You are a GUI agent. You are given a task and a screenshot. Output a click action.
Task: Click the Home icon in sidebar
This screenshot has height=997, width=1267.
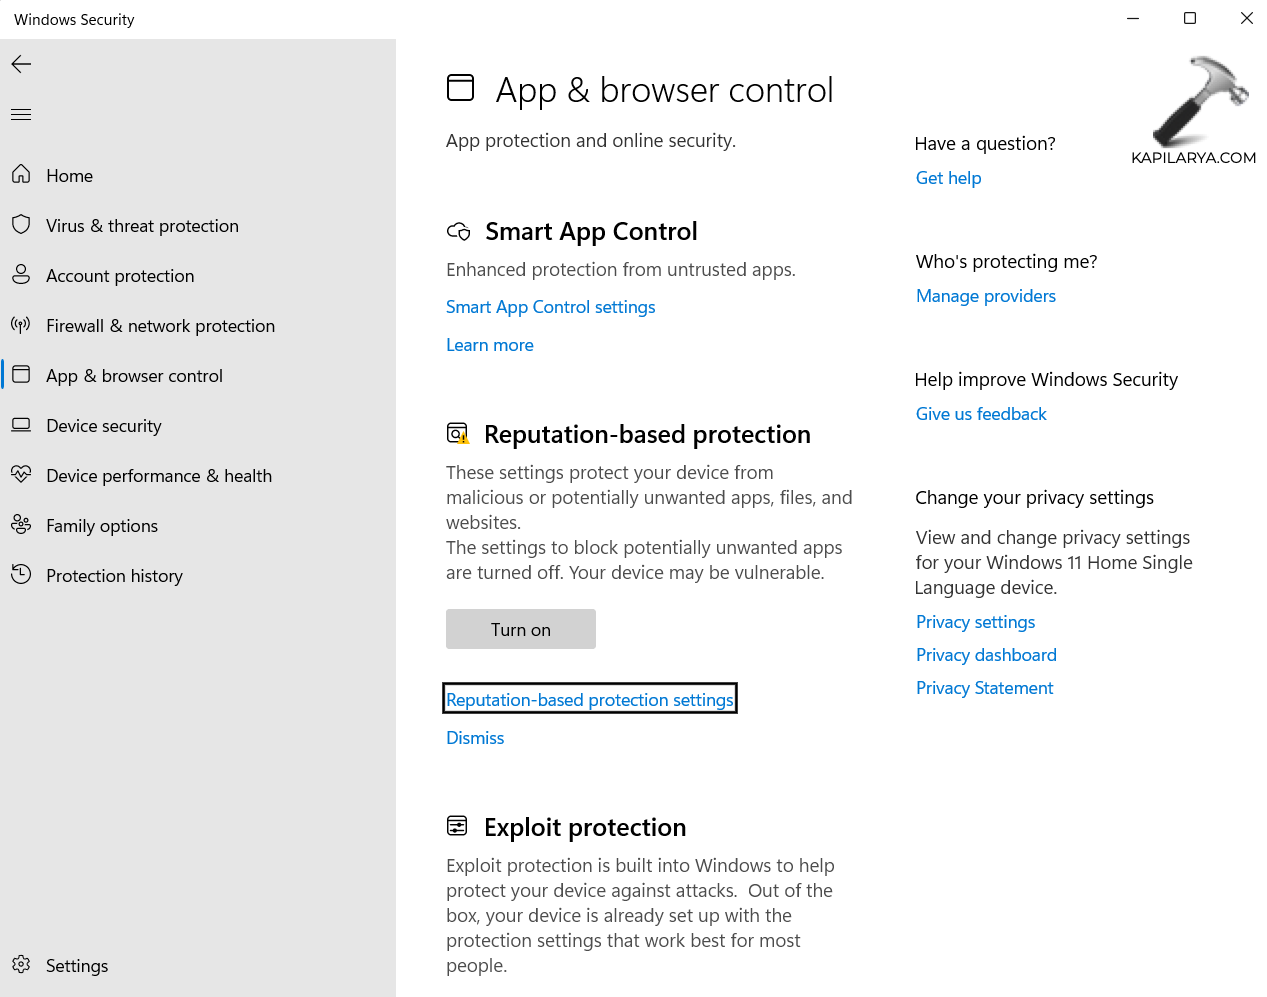click(x=21, y=175)
